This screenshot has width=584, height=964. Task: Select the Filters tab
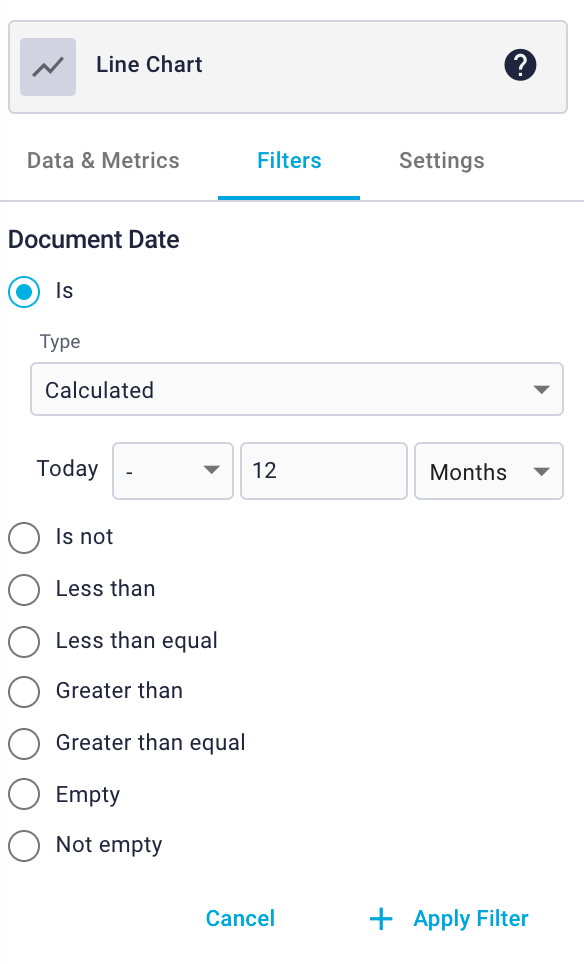tap(289, 160)
